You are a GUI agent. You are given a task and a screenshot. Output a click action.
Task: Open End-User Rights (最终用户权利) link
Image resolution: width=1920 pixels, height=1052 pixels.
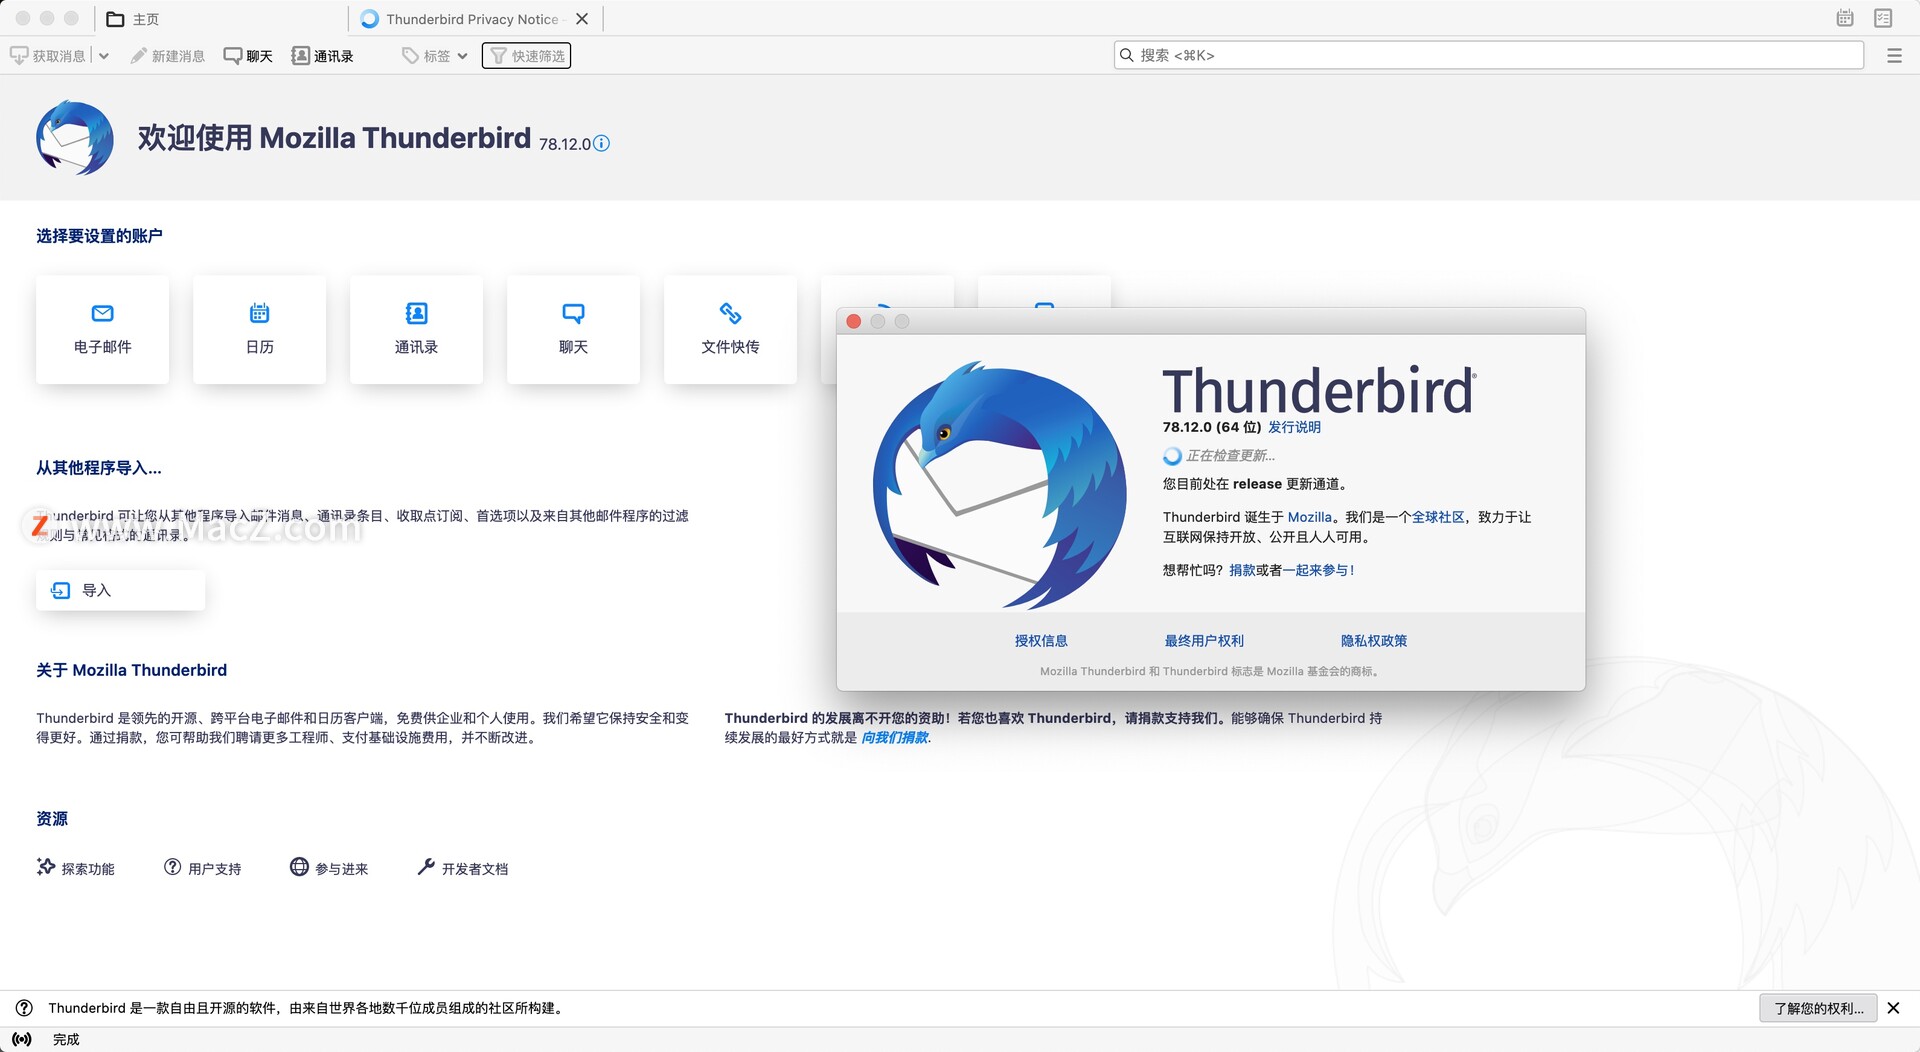[1204, 641]
